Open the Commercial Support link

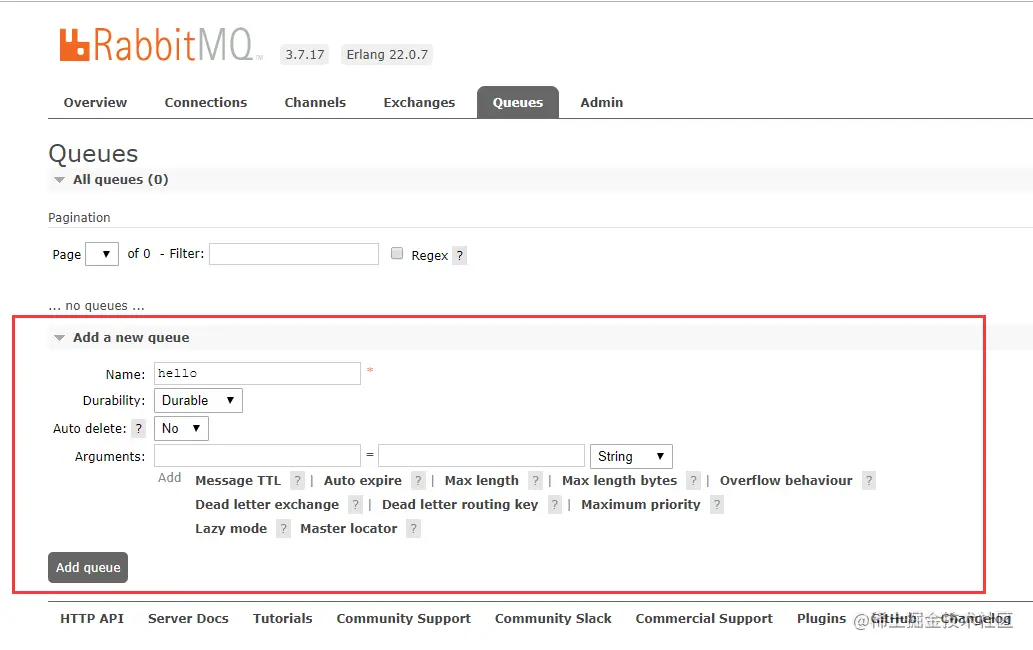click(x=704, y=619)
